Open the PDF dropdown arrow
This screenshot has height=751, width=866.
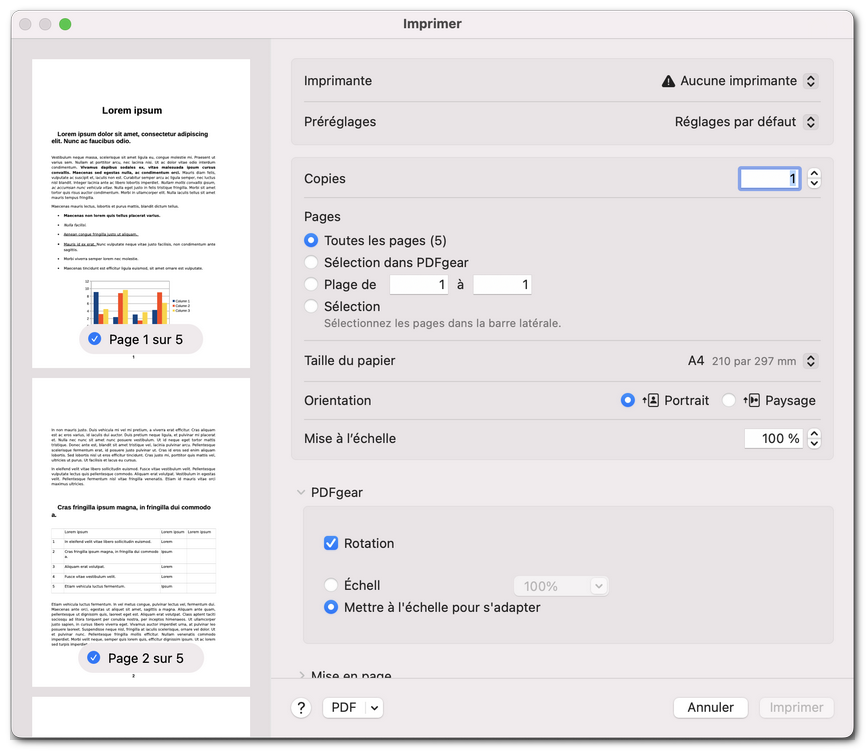tap(374, 707)
